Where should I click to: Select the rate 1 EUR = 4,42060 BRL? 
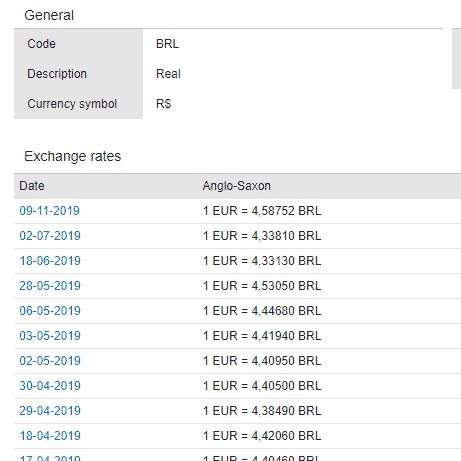(x=262, y=436)
